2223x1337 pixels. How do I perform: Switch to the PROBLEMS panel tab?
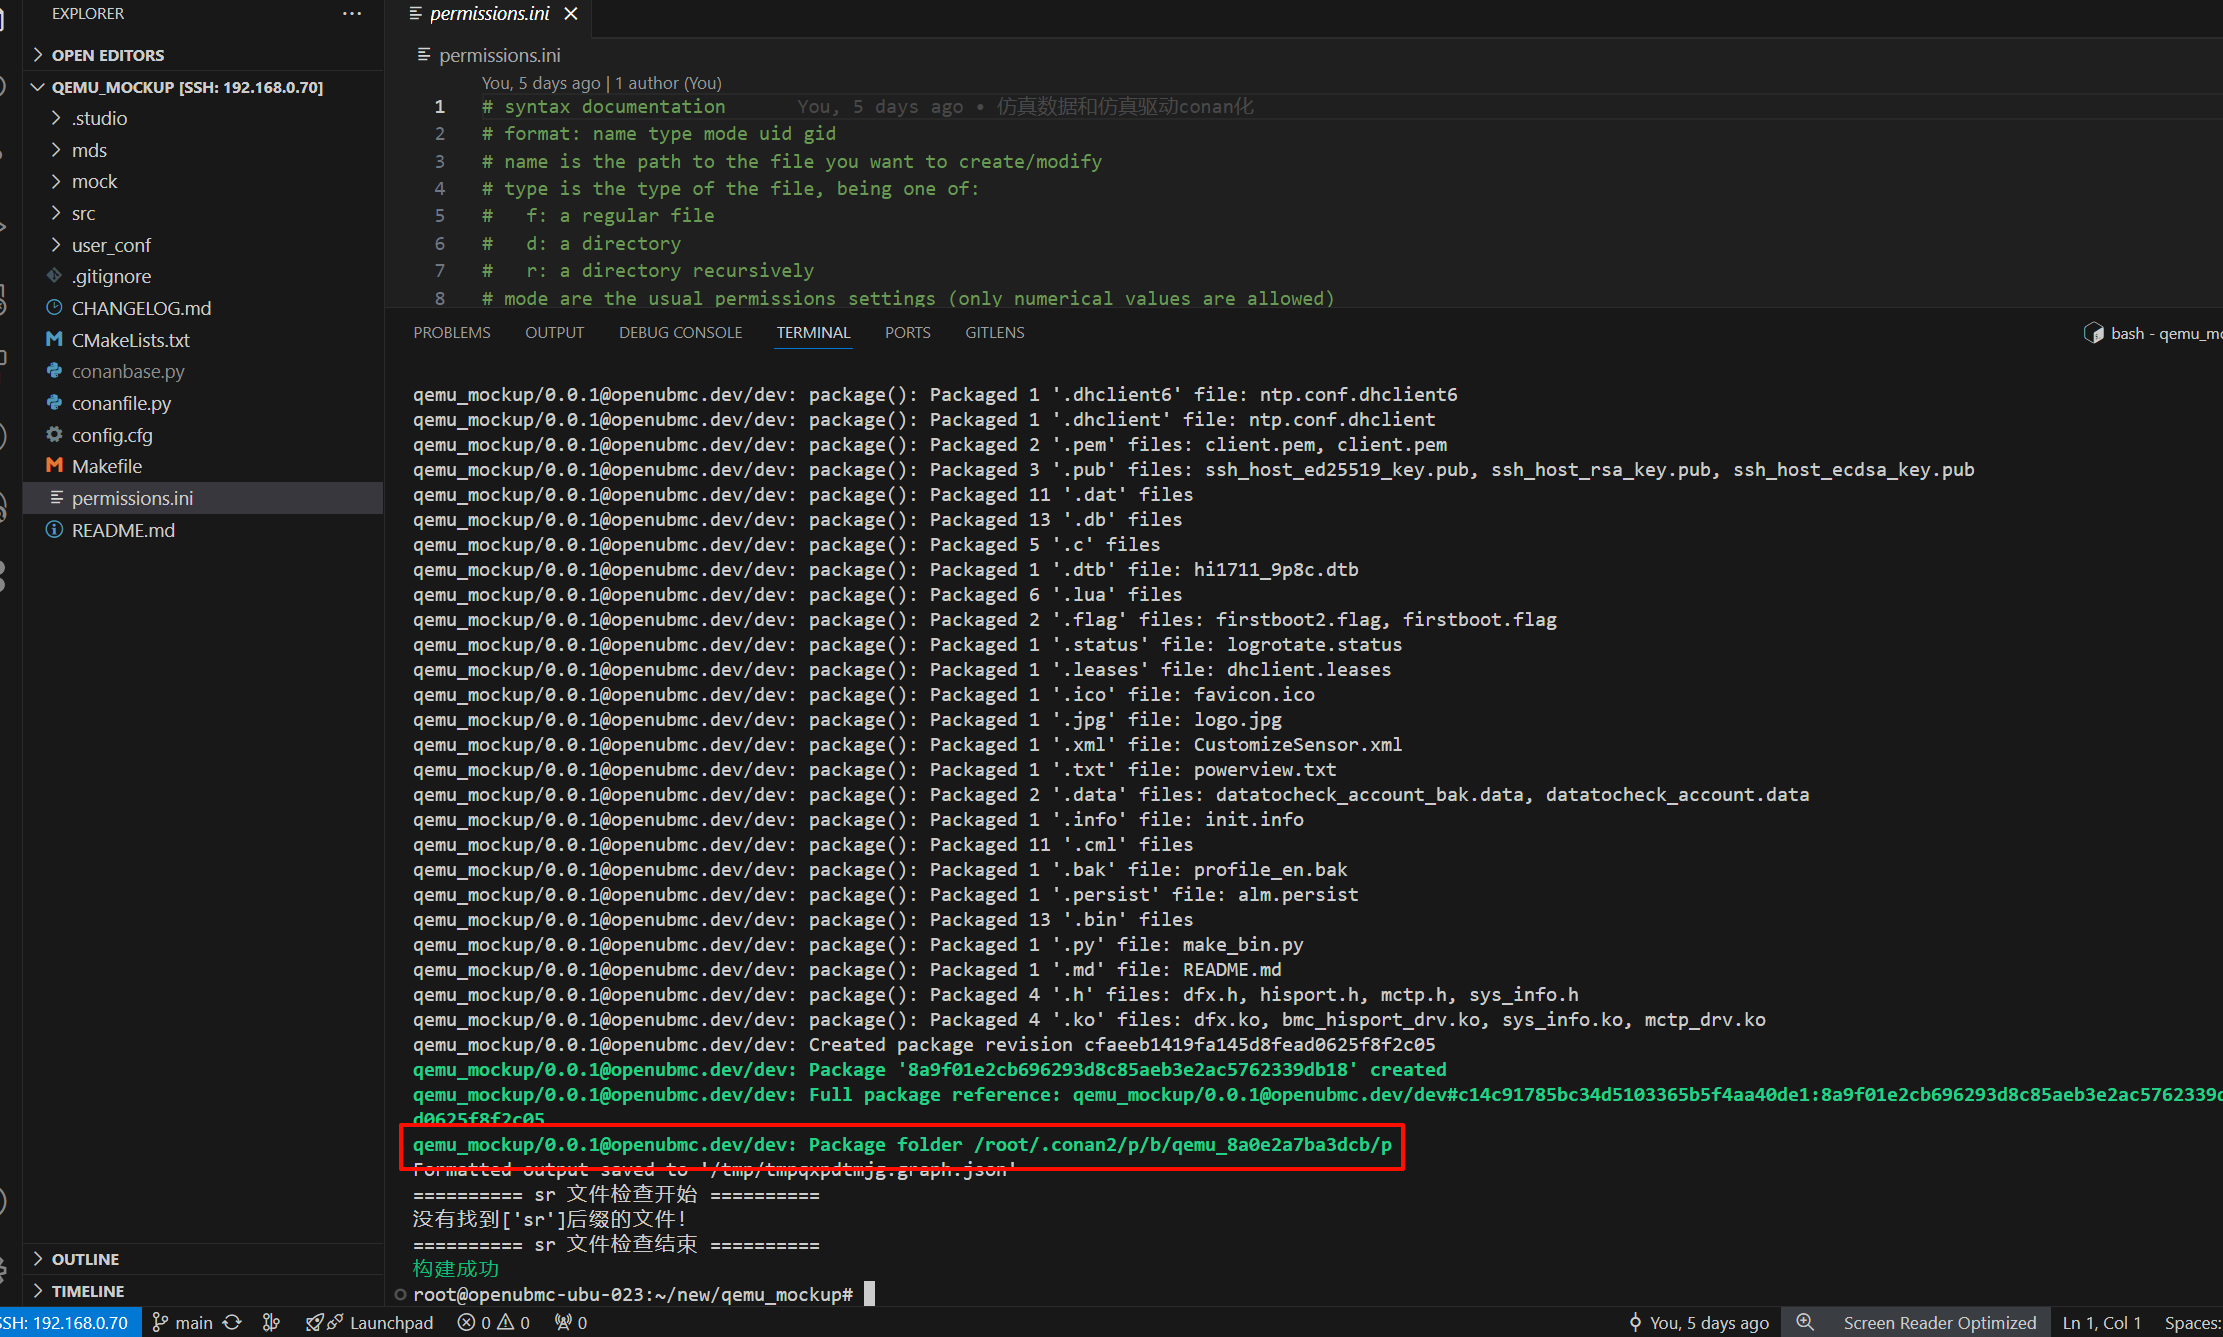[452, 332]
